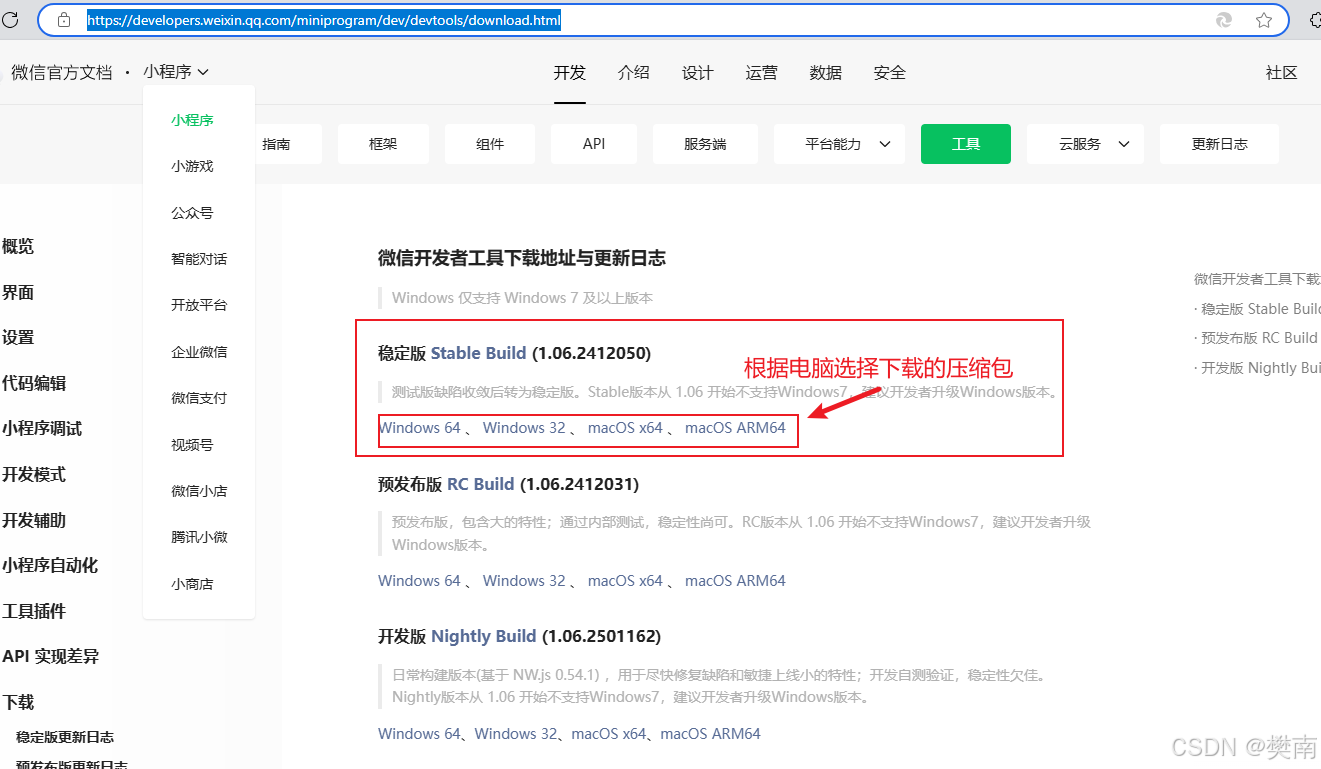Download RC Build Windows 64
Image resolution: width=1321 pixels, height=769 pixels.
(419, 581)
